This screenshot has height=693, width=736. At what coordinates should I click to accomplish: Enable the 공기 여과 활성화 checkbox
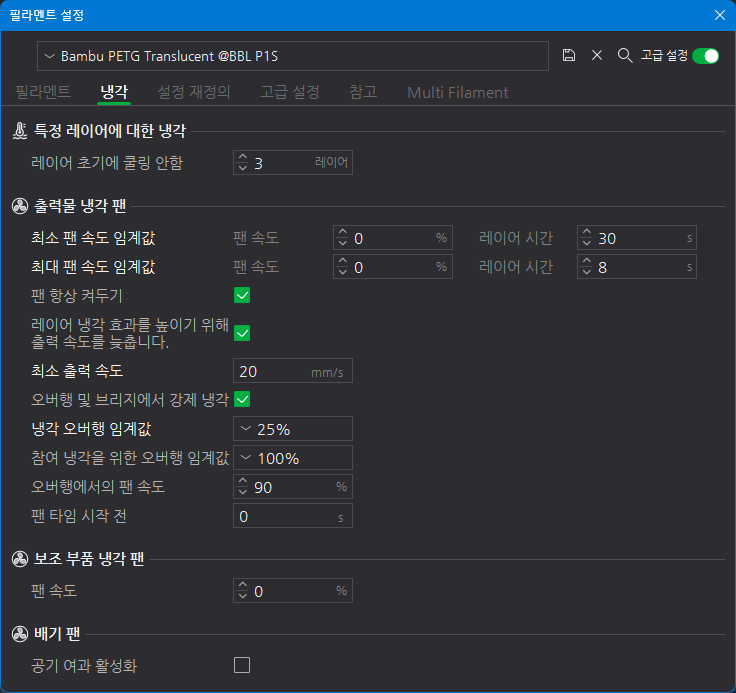pos(242,665)
